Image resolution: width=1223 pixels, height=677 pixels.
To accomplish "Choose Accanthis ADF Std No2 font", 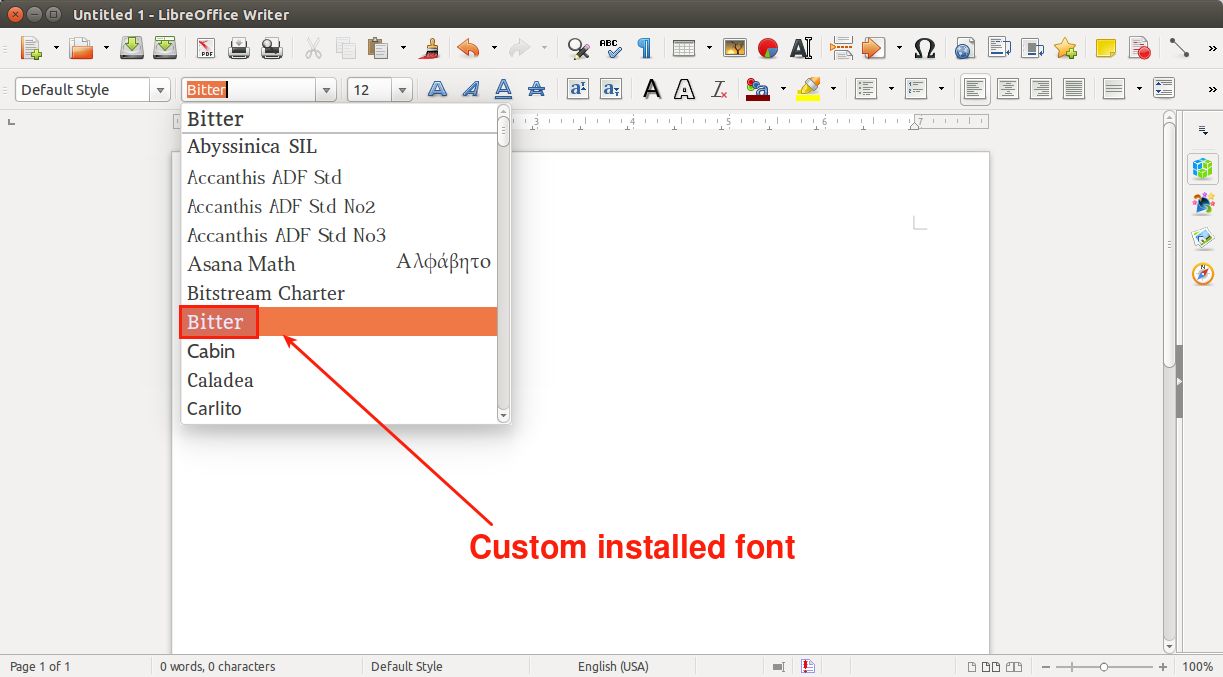I will pyautogui.click(x=339, y=206).
